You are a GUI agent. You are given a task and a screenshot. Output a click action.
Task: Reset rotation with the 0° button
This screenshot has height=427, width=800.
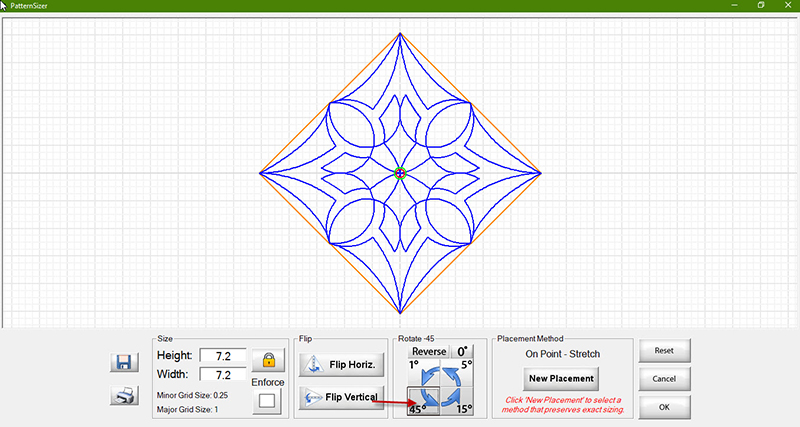tap(461, 351)
